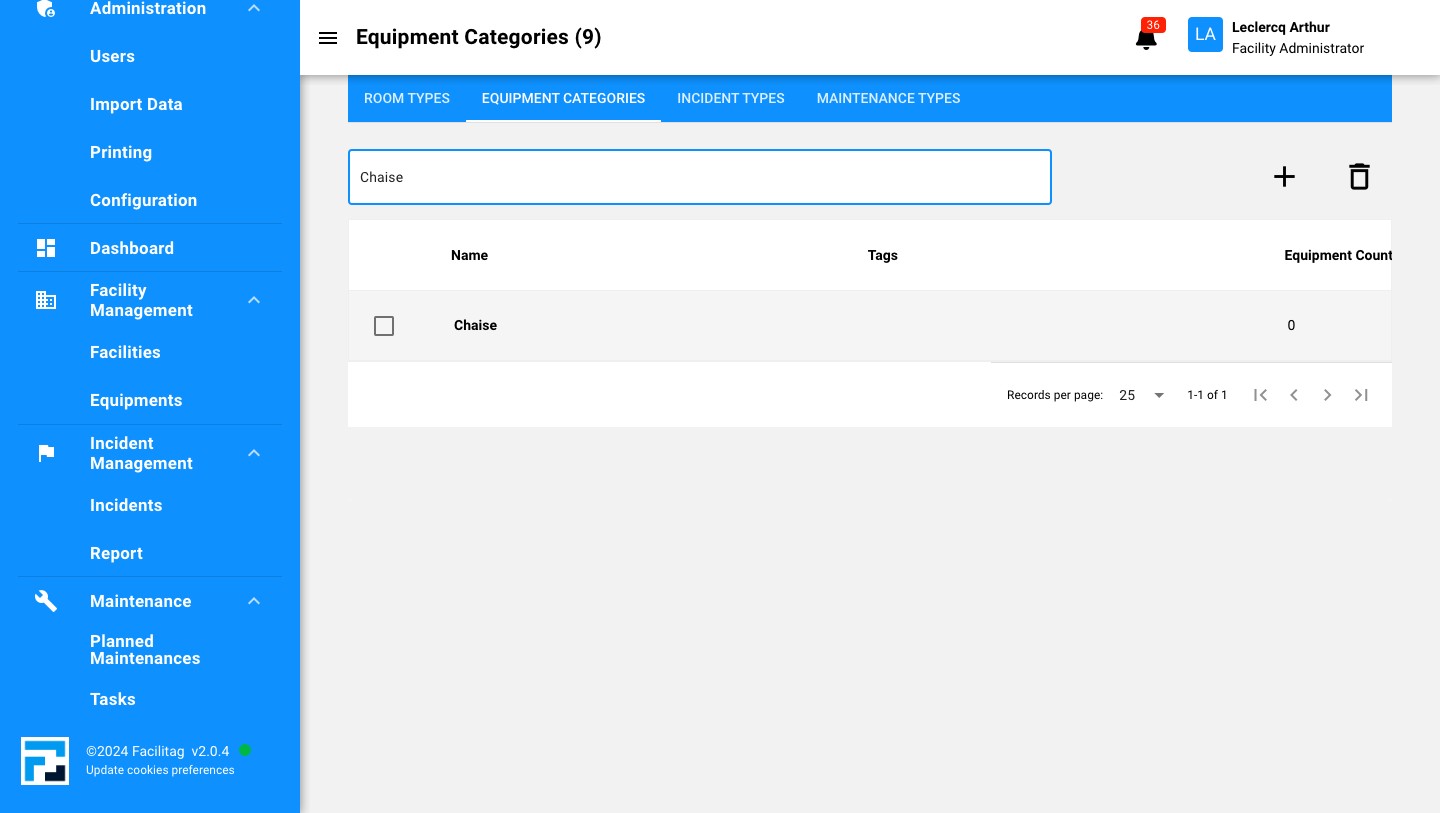Click Update cookies preferences
This screenshot has width=1440, height=813.
pos(160,770)
